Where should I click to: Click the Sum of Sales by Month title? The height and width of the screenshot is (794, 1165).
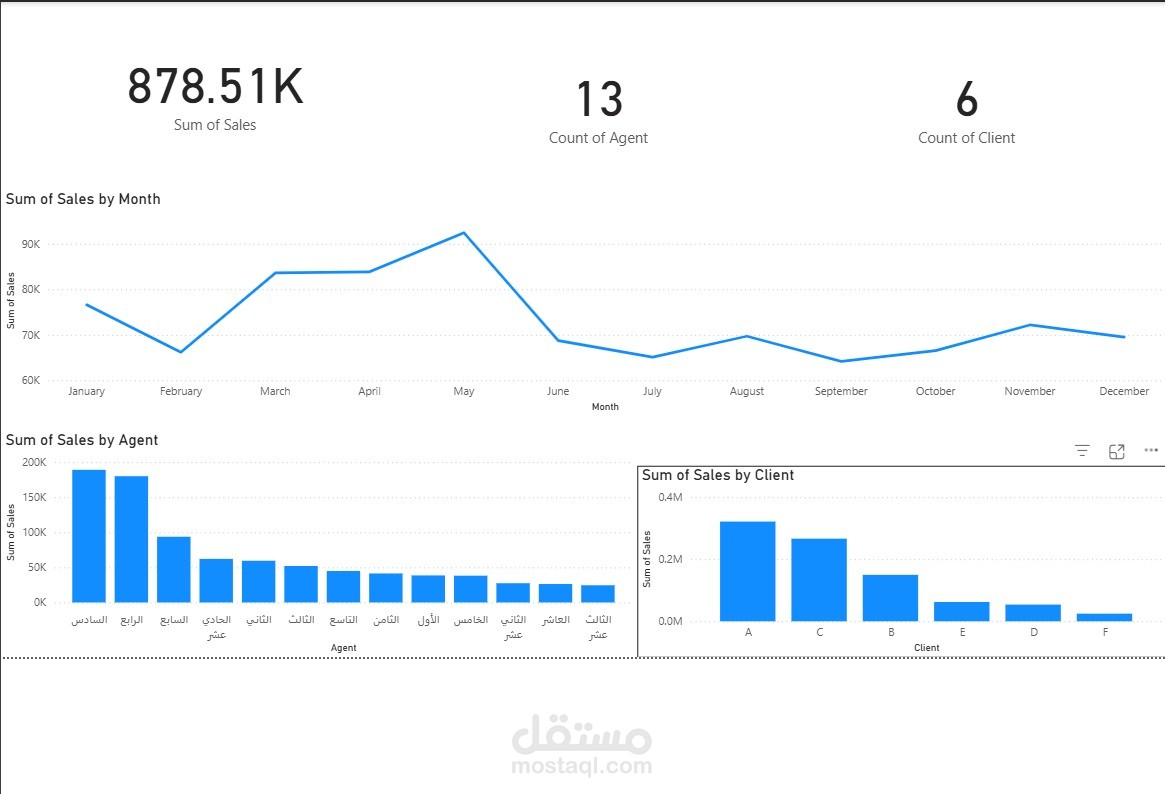83,199
